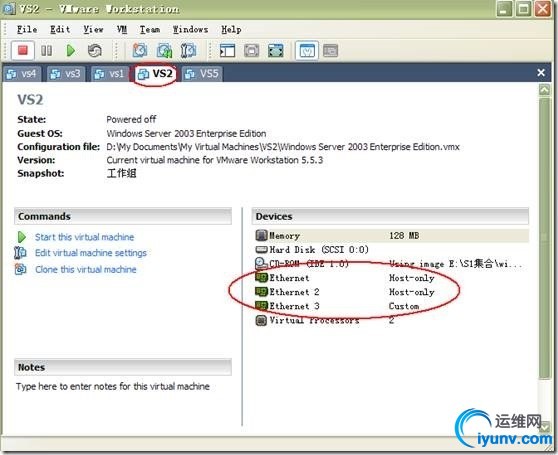Click Edit virtual machine settings link

pos(91,253)
